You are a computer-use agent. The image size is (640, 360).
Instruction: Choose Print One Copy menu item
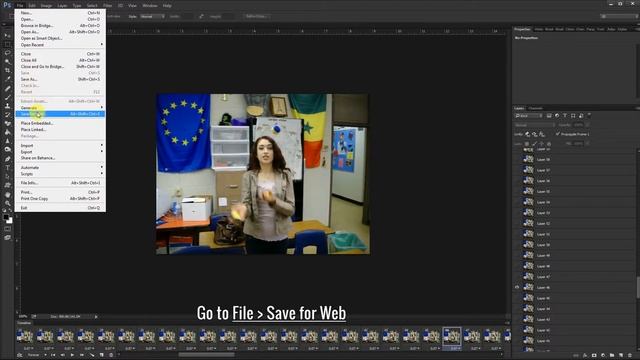point(60,198)
